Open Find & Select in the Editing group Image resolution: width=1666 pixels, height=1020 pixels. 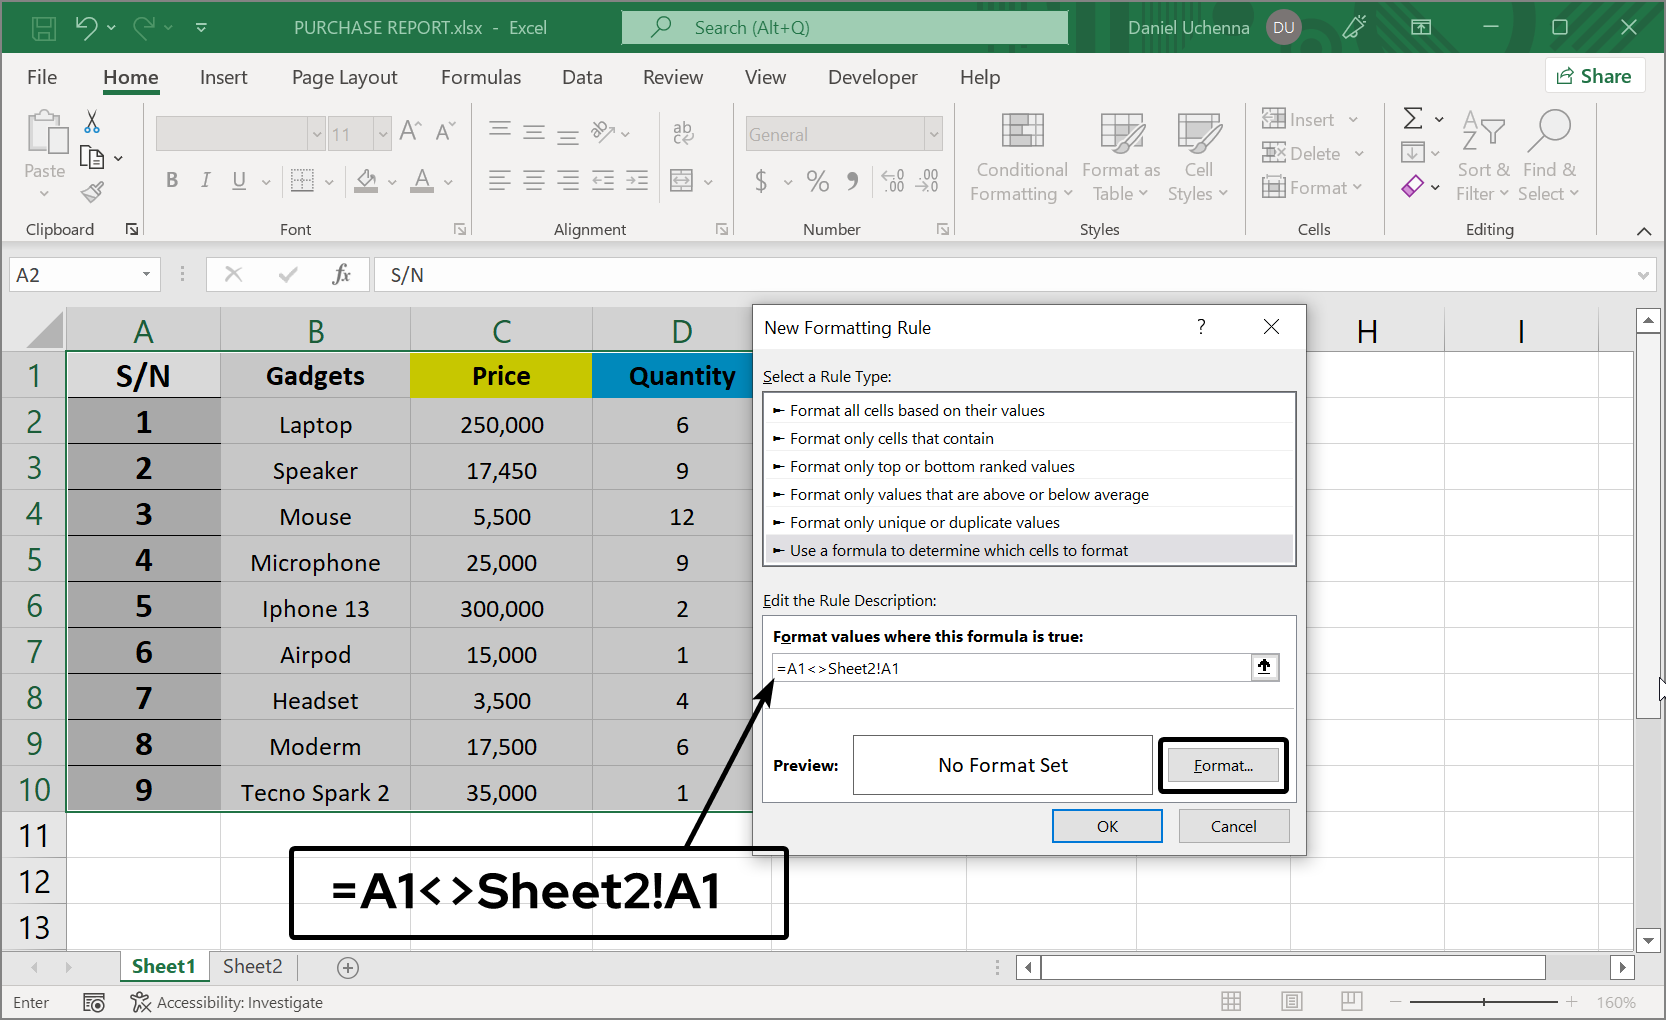click(x=1548, y=155)
